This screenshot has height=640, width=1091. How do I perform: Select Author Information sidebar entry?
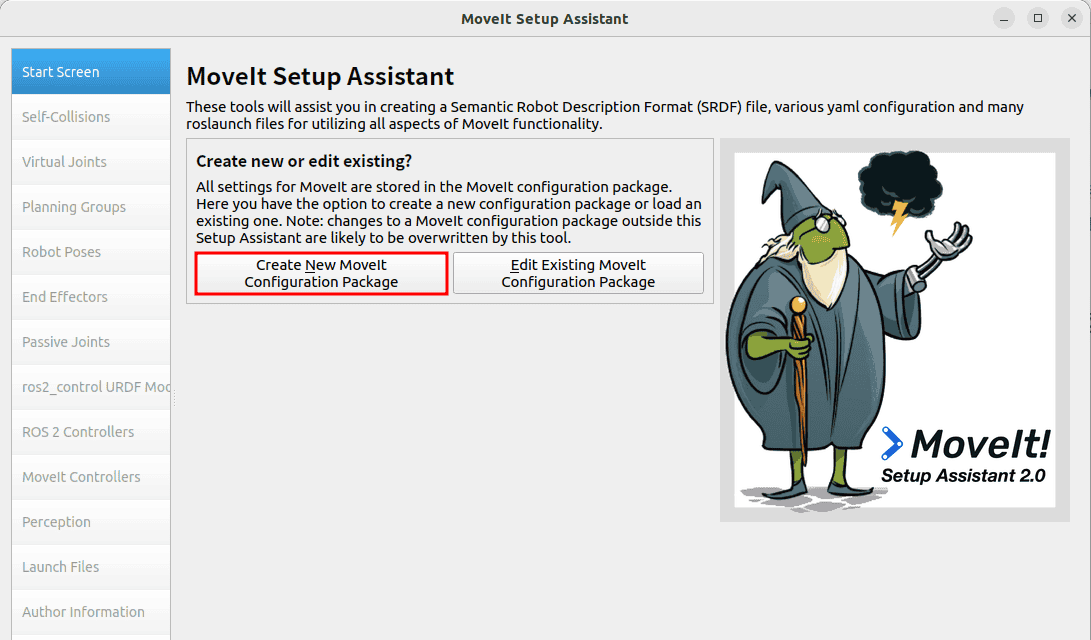[90, 612]
